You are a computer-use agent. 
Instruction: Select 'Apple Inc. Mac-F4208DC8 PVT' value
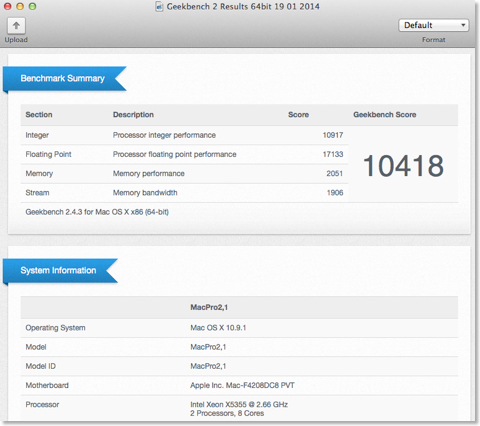[242, 385]
